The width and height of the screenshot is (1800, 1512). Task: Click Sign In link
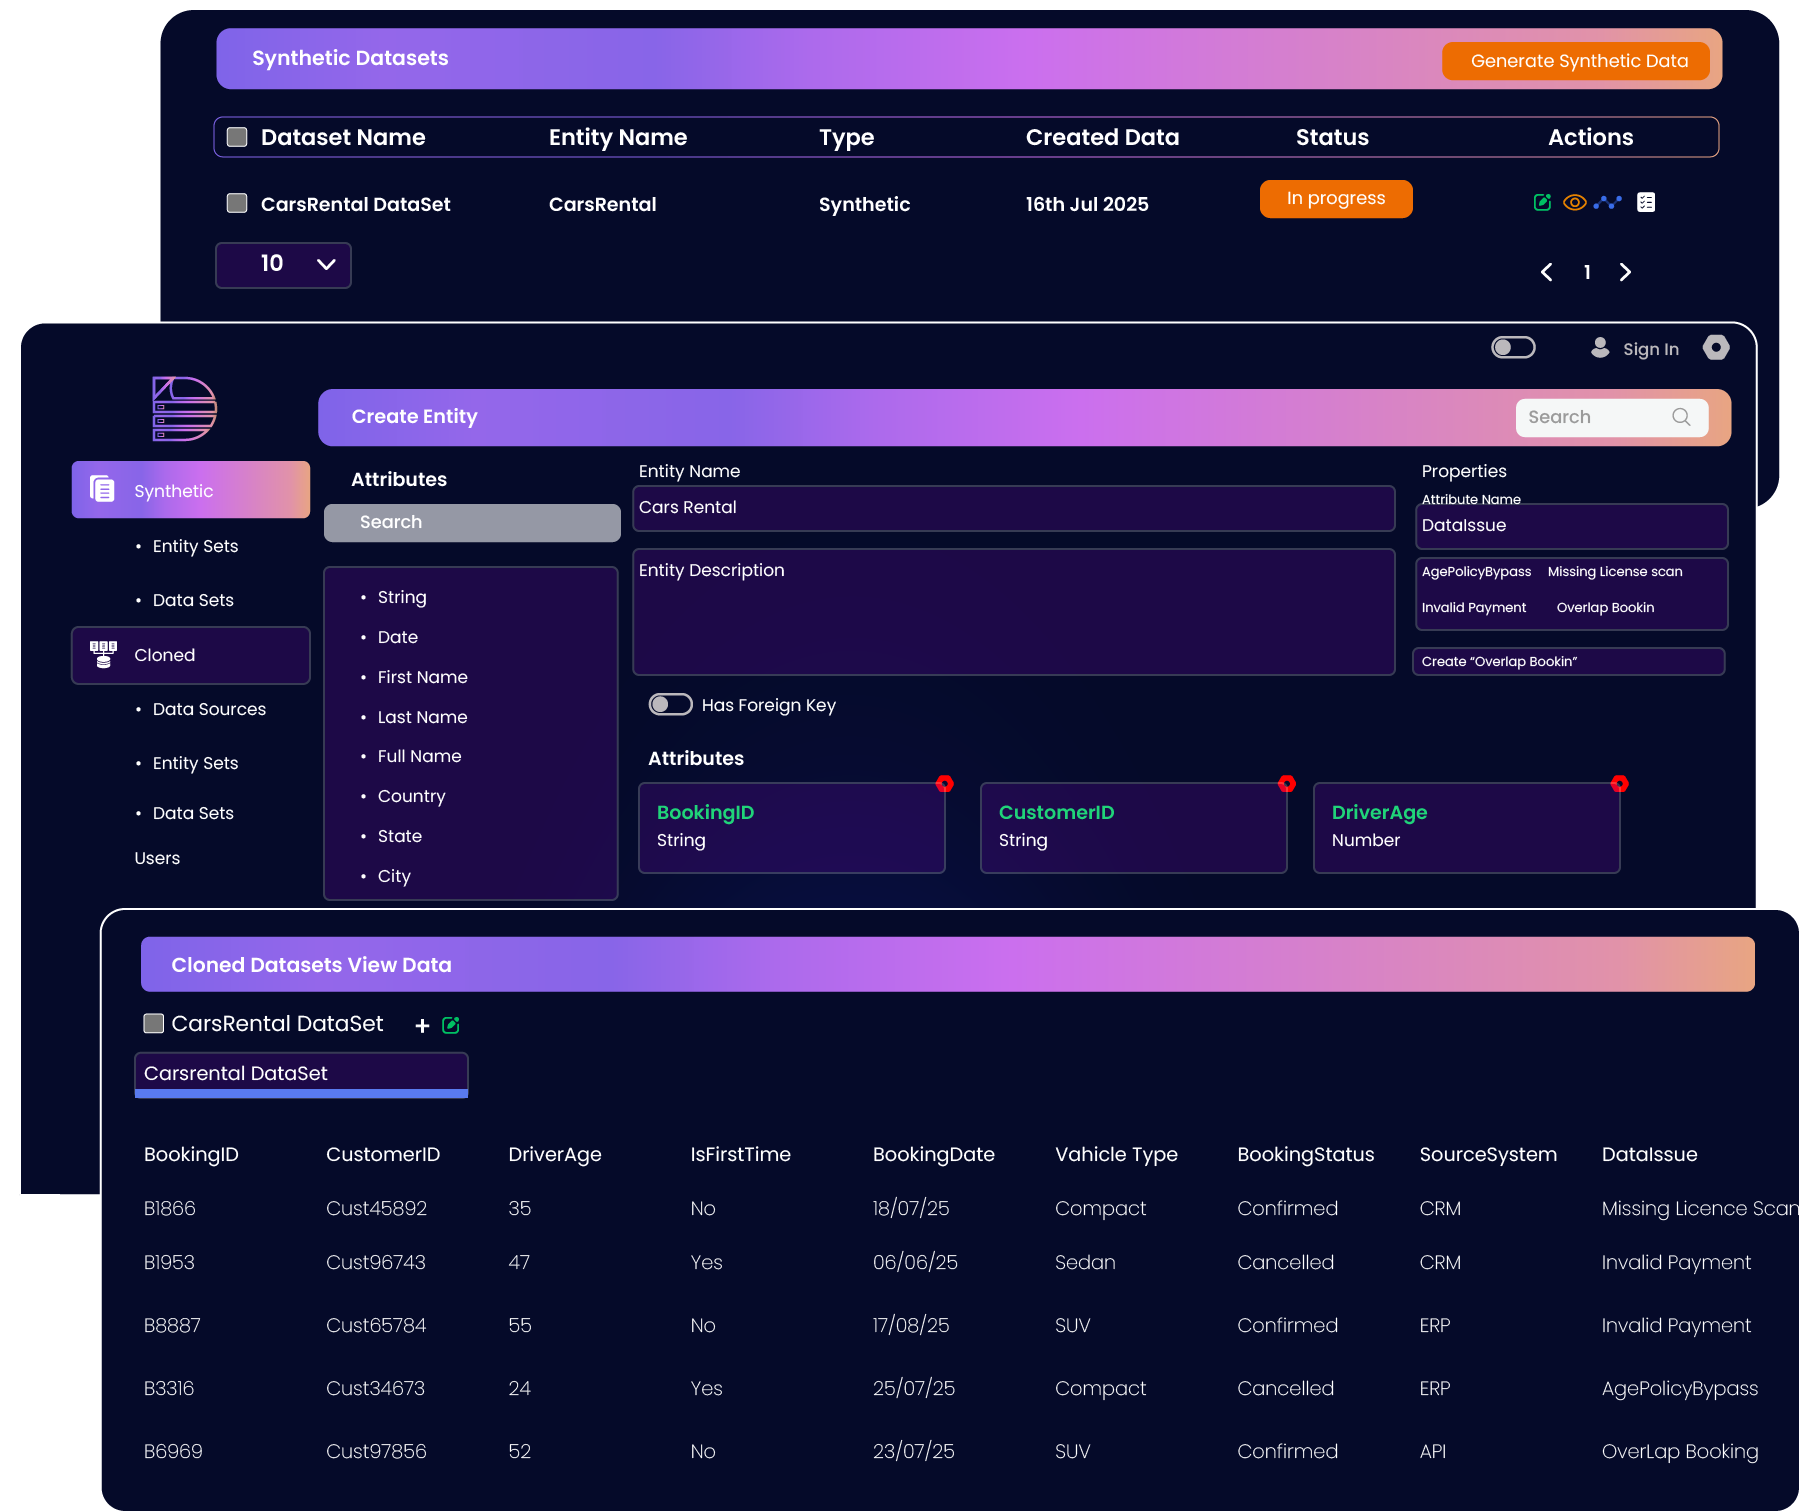click(1650, 349)
